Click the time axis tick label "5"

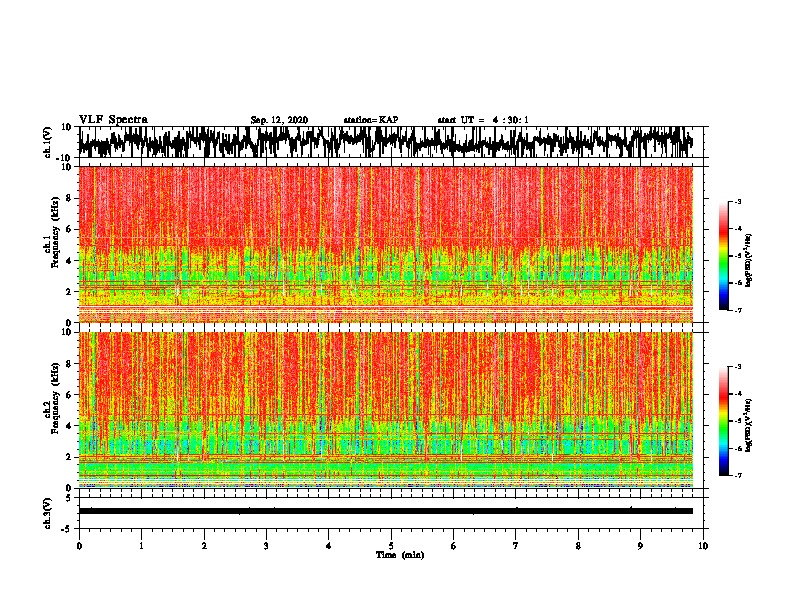391,546
